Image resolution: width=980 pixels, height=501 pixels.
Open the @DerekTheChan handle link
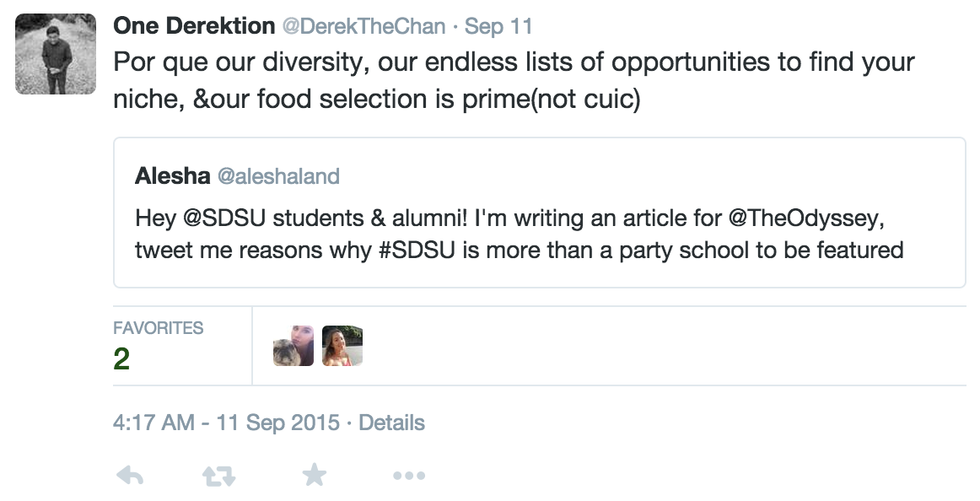click(364, 24)
